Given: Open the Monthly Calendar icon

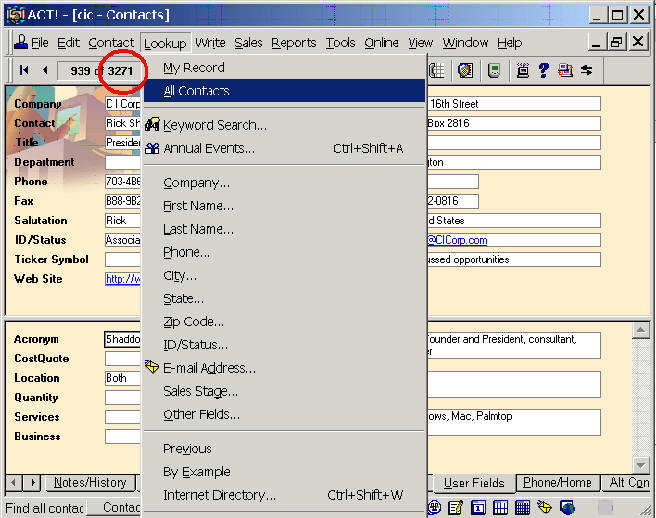Looking at the screenshot, I should (522, 508).
